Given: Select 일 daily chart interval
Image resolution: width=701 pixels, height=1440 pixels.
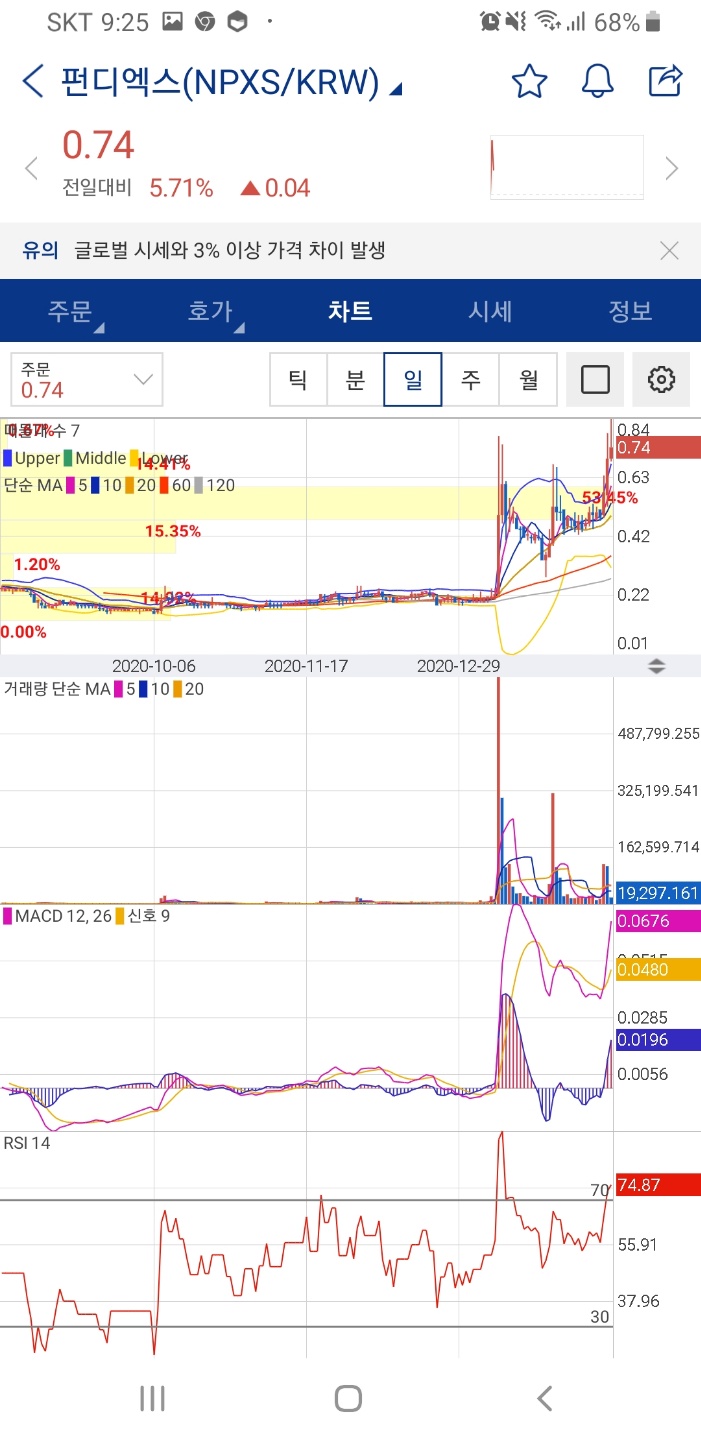Looking at the screenshot, I should tap(413, 380).
